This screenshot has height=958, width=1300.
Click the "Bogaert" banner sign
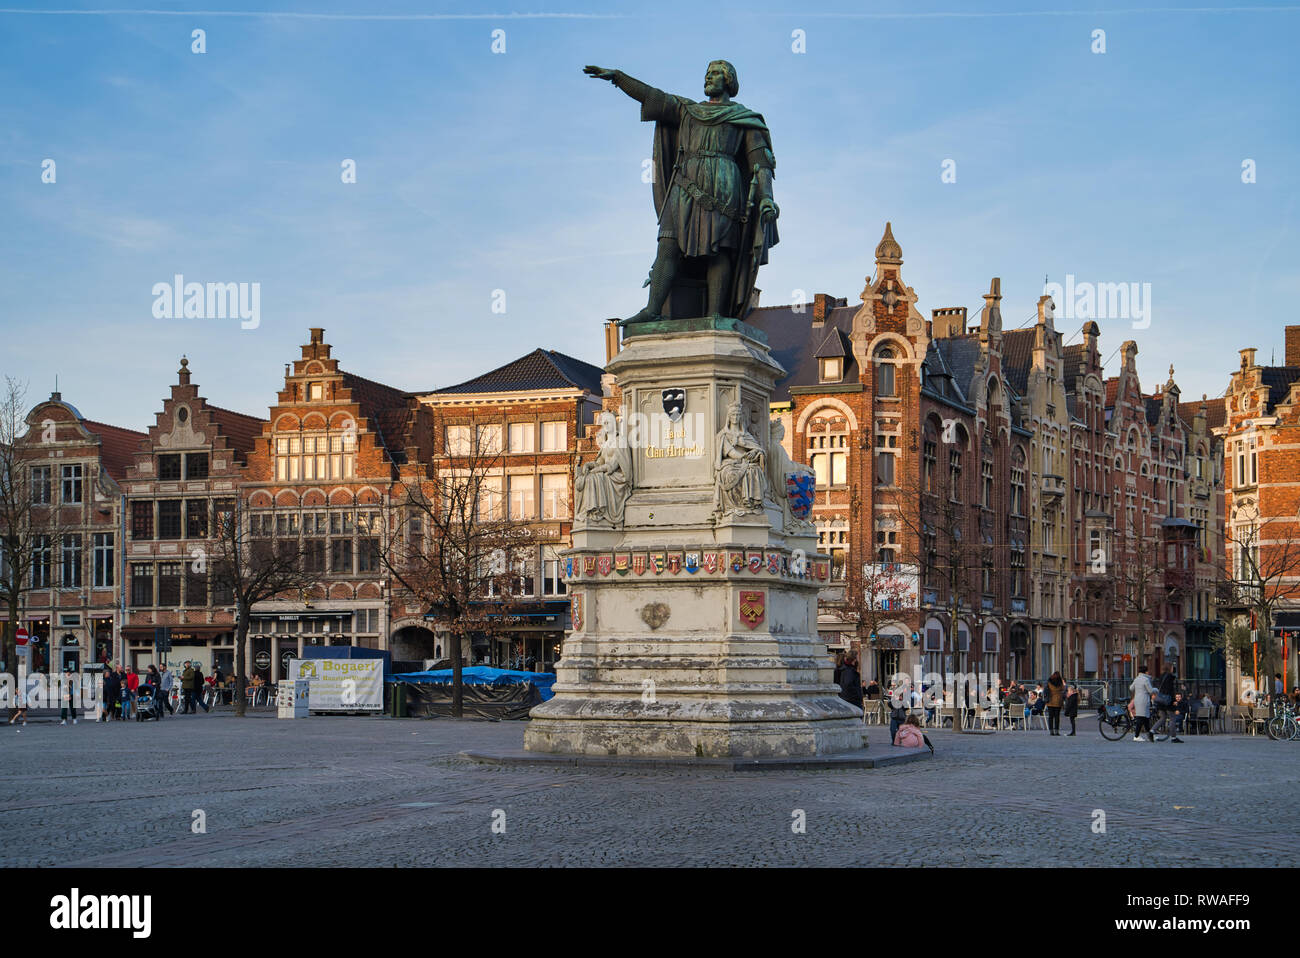click(x=336, y=685)
